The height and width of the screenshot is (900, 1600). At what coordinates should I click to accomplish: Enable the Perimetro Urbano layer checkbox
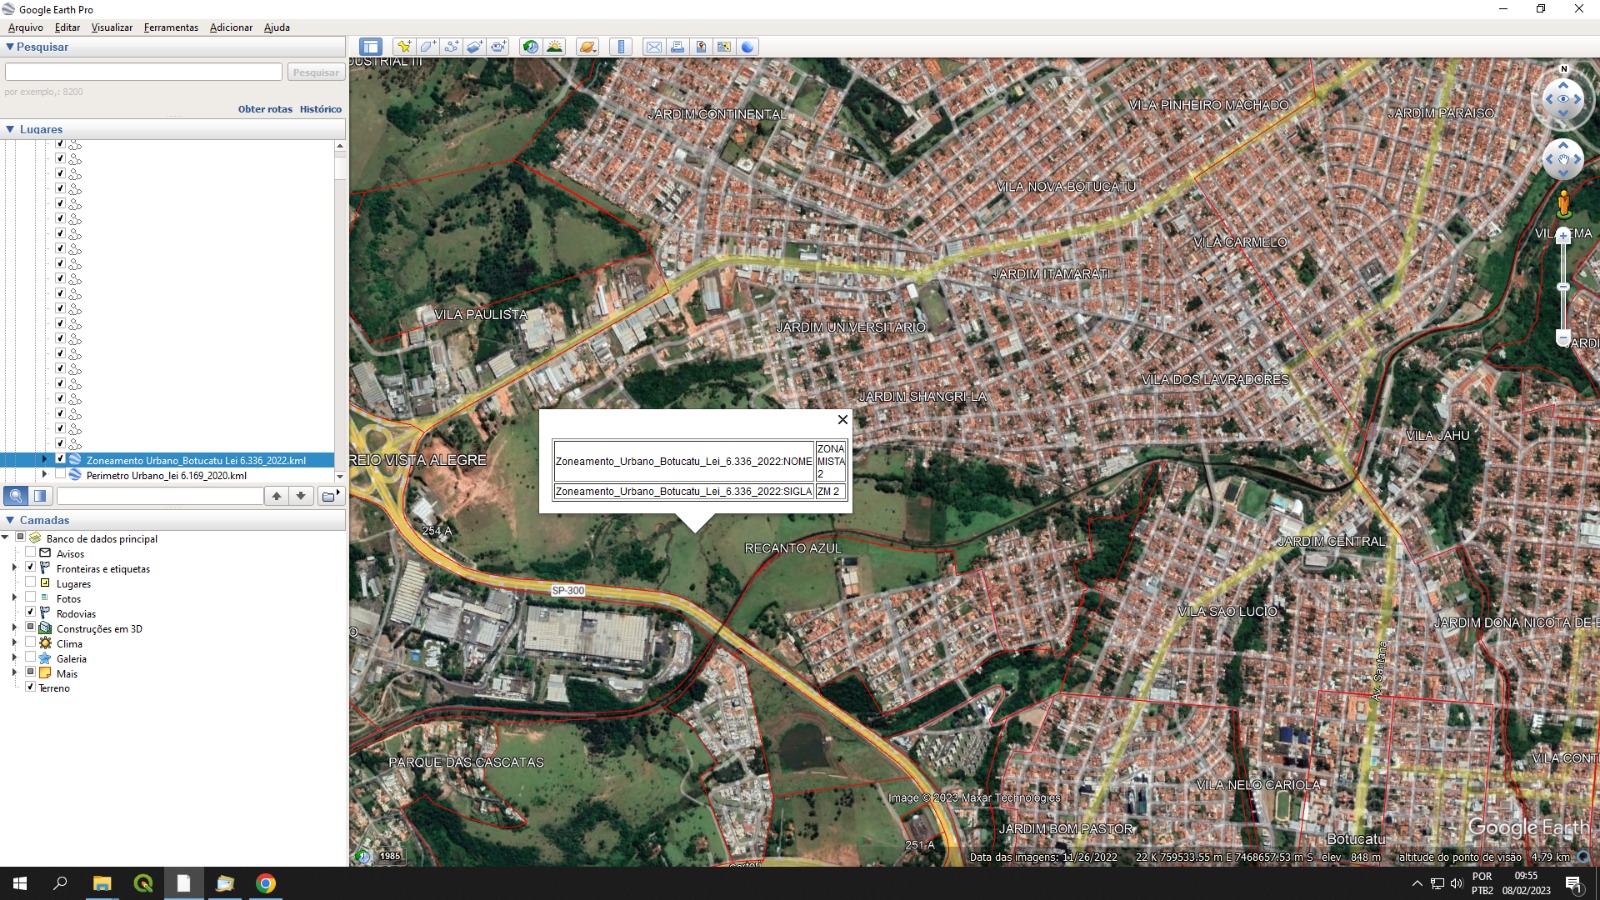[x=60, y=475]
